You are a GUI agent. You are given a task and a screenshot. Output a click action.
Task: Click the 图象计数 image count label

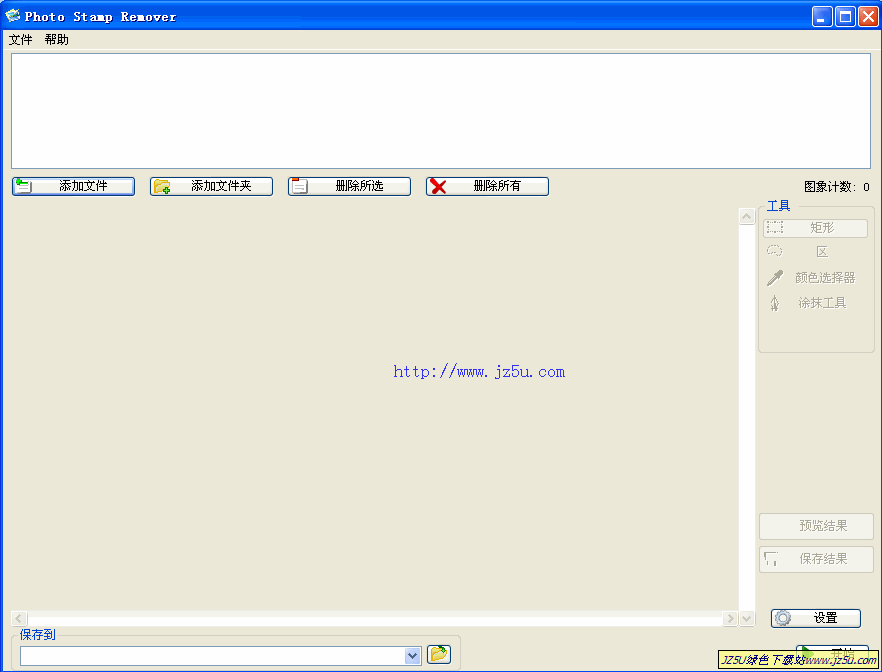pos(836,187)
